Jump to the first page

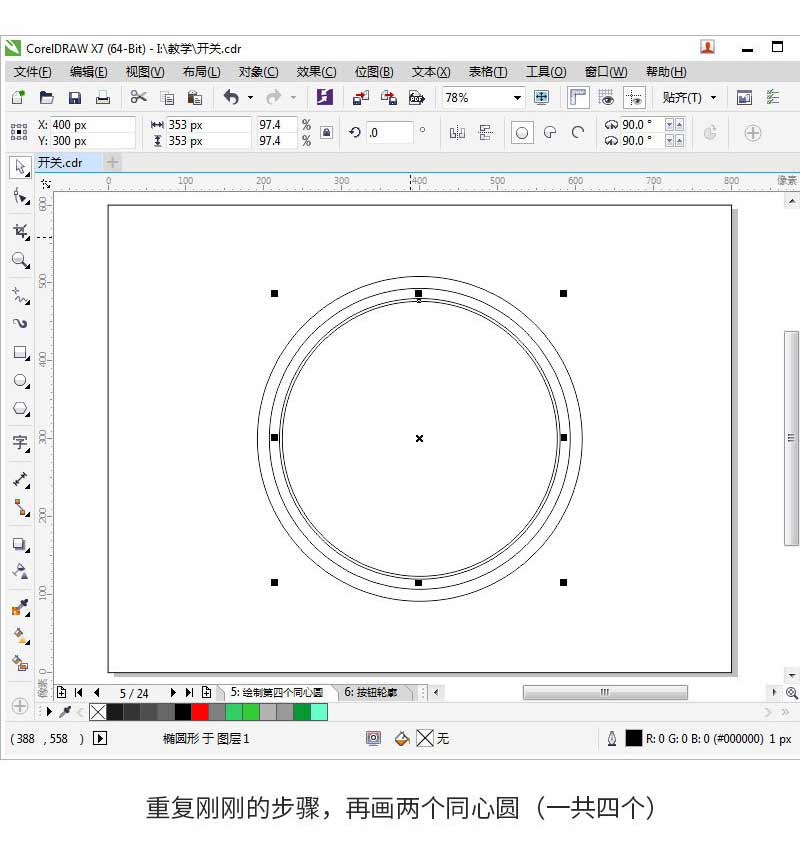point(79,693)
